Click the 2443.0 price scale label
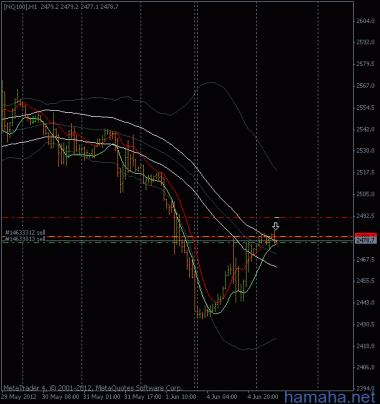380x404 pixels. [365, 302]
